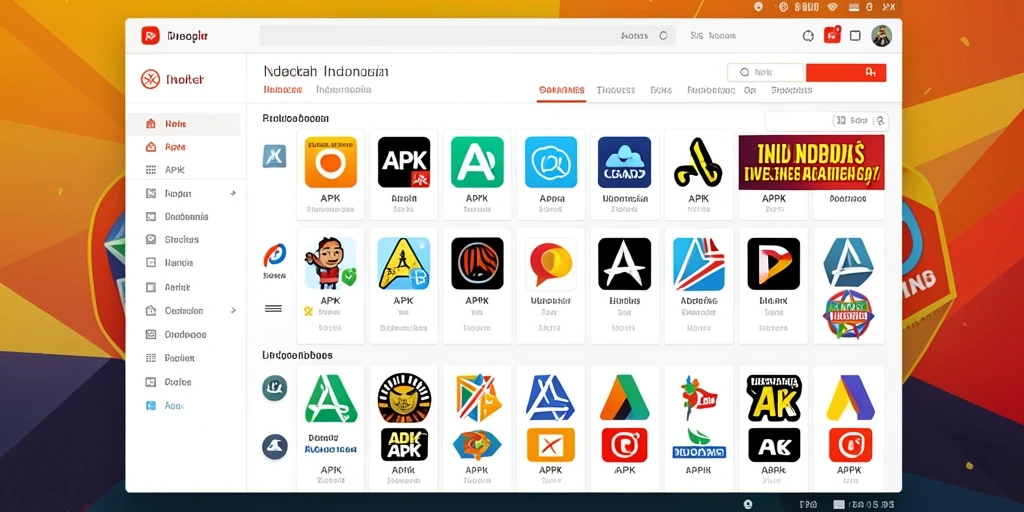Click the red button next to the Nok search box
This screenshot has height=512, width=1024.
coord(846,72)
